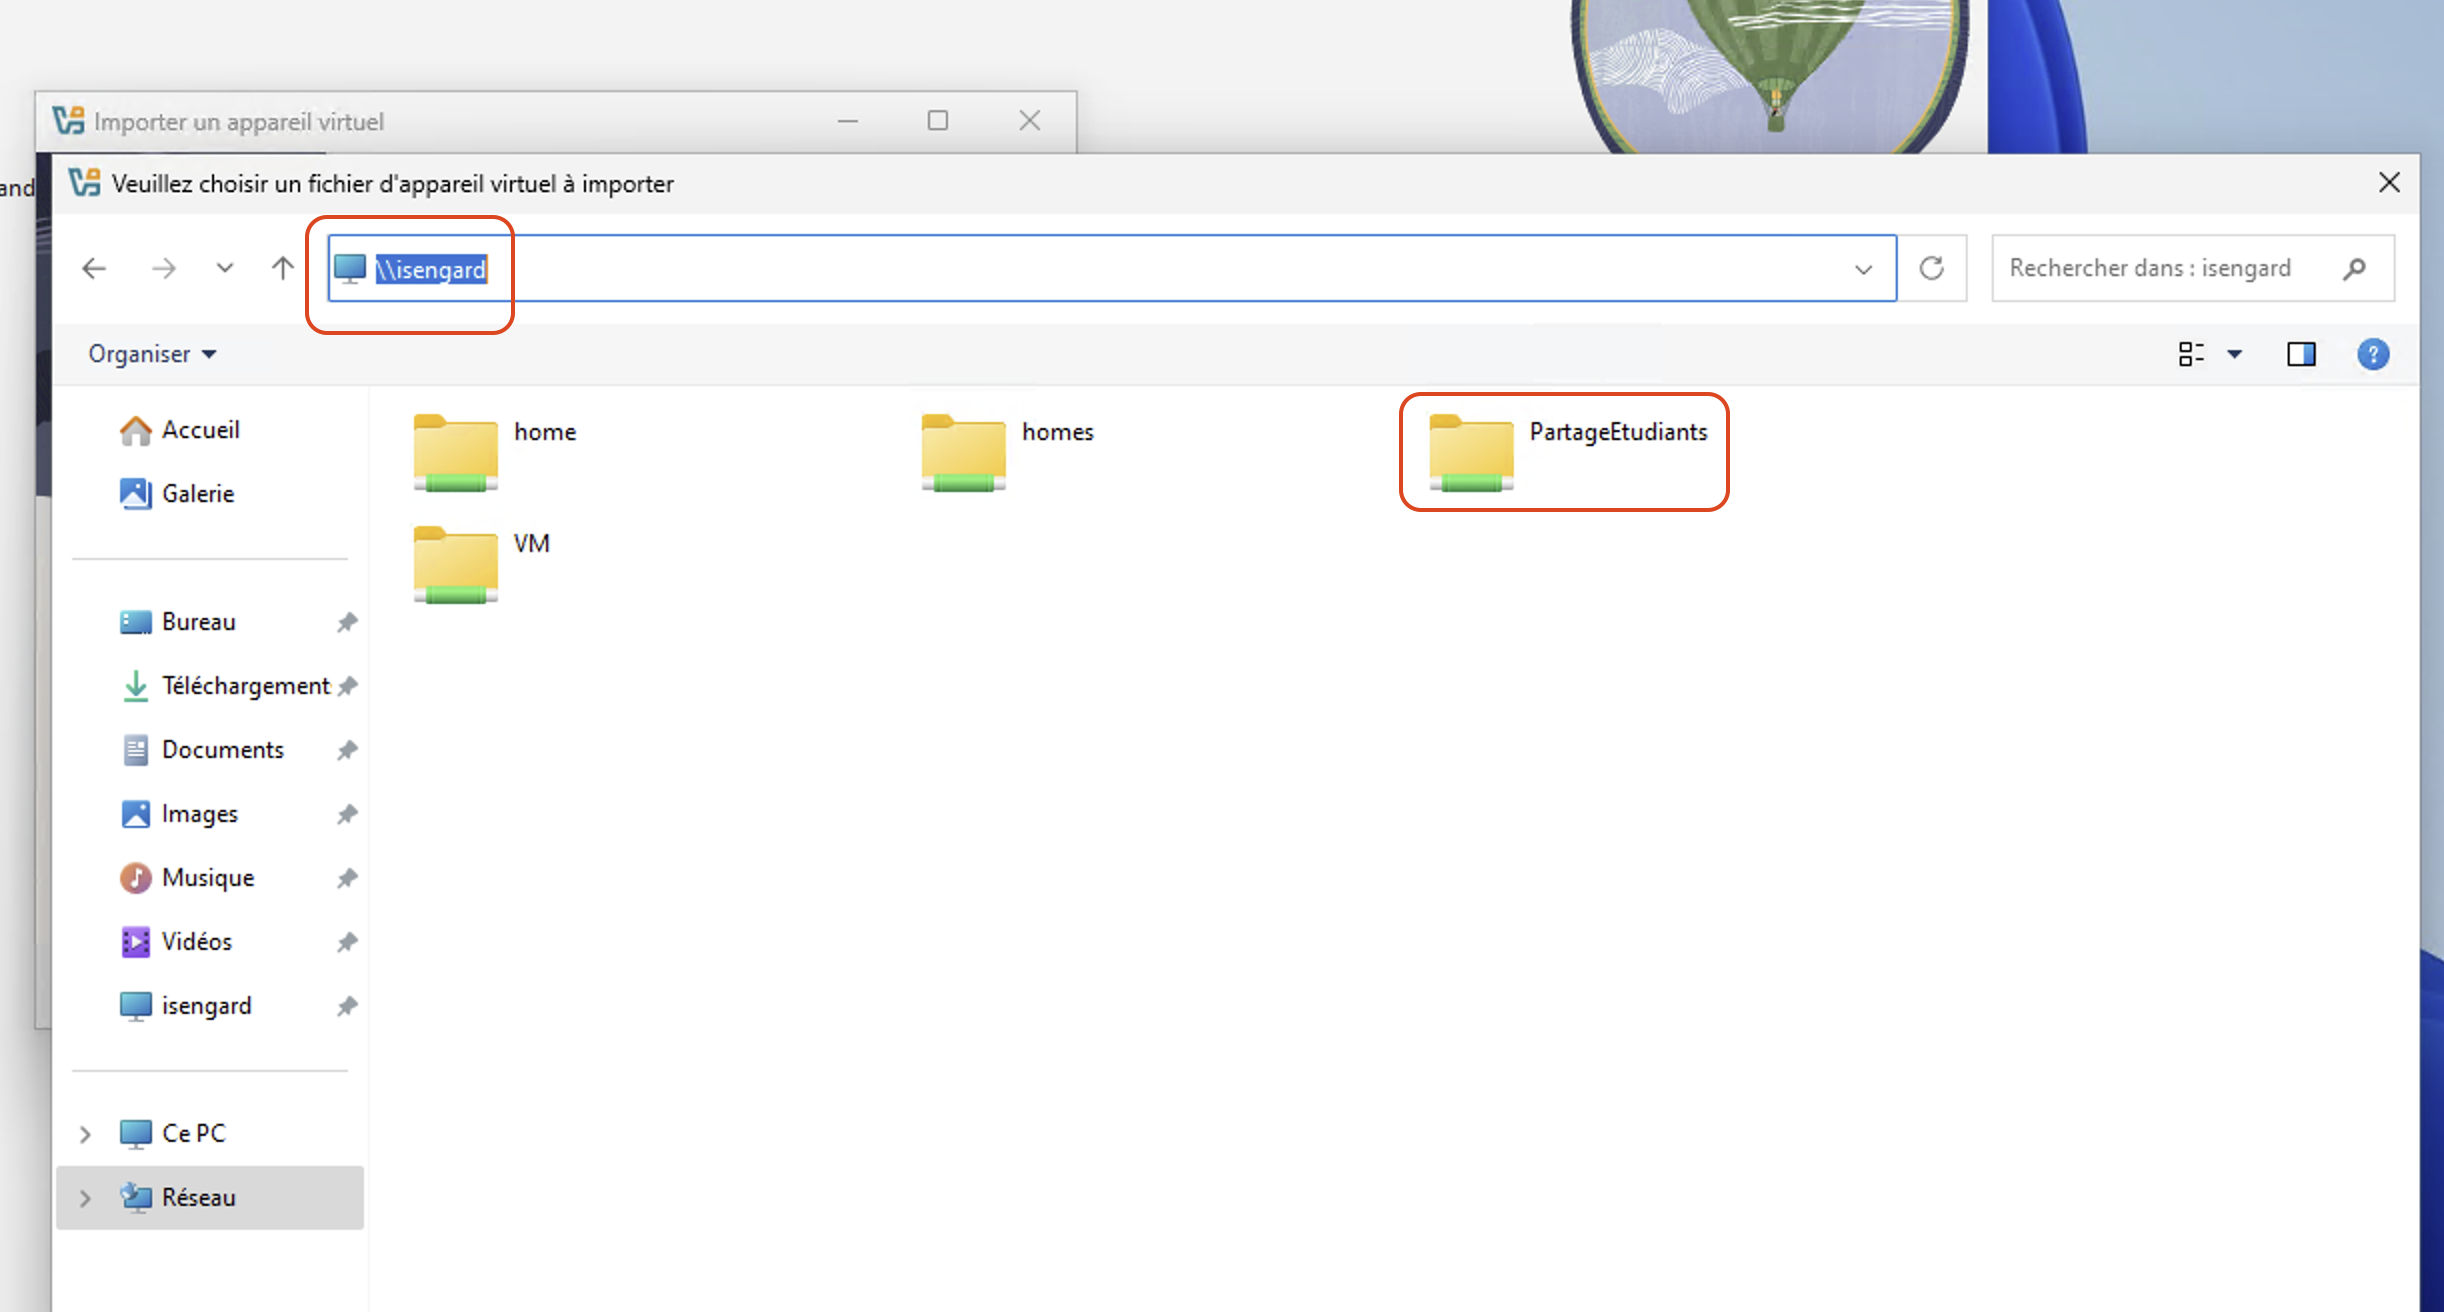Click the forward navigation arrow
The width and height of the screenshot is (2444, 1312).
[163, 268]
